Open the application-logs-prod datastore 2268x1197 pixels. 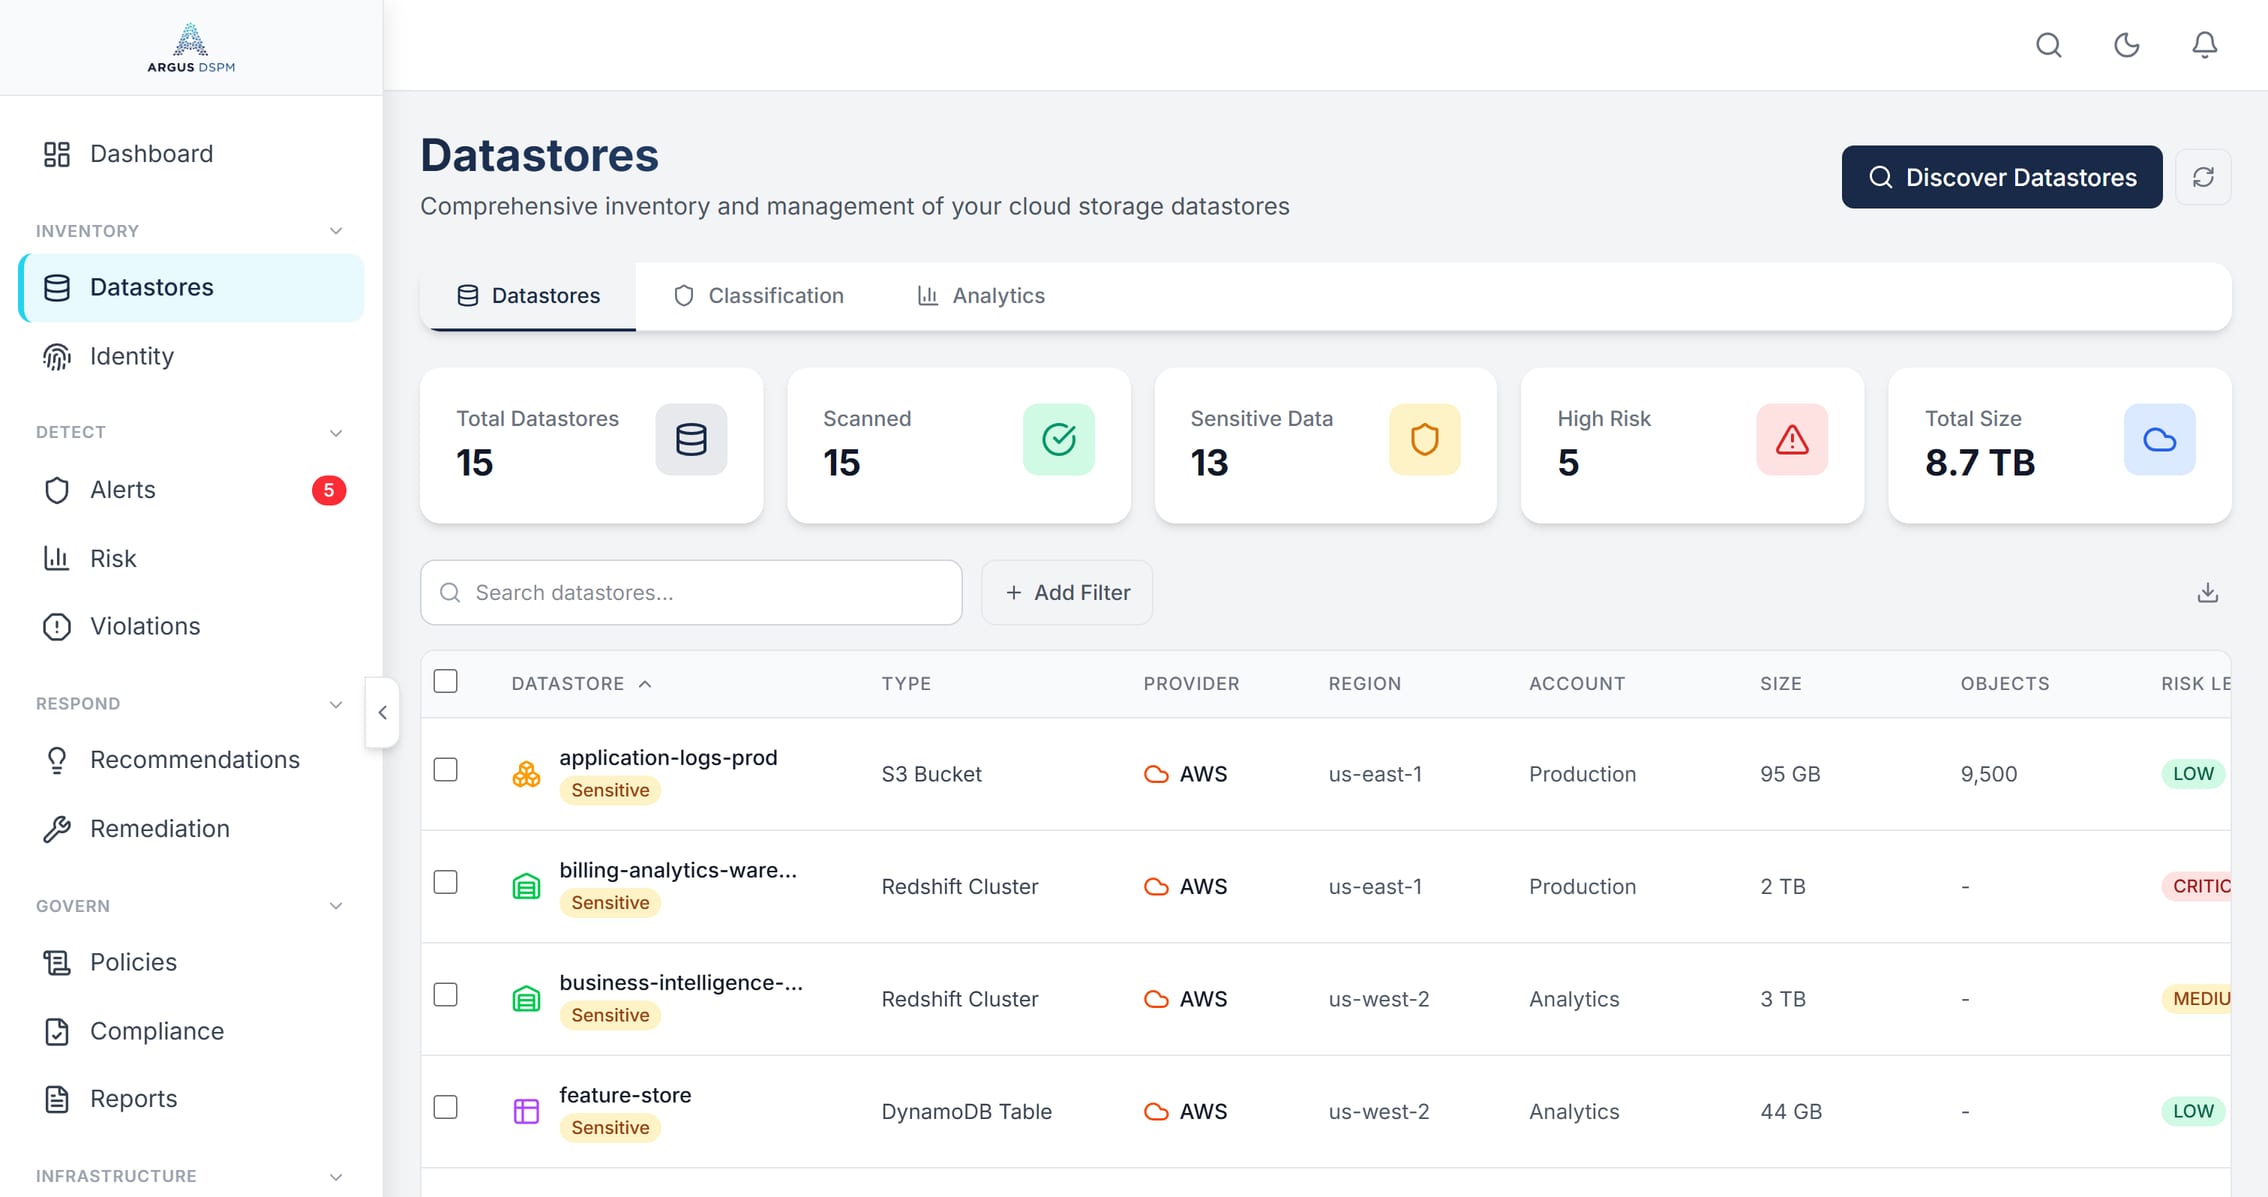click(x=668, y=758)
